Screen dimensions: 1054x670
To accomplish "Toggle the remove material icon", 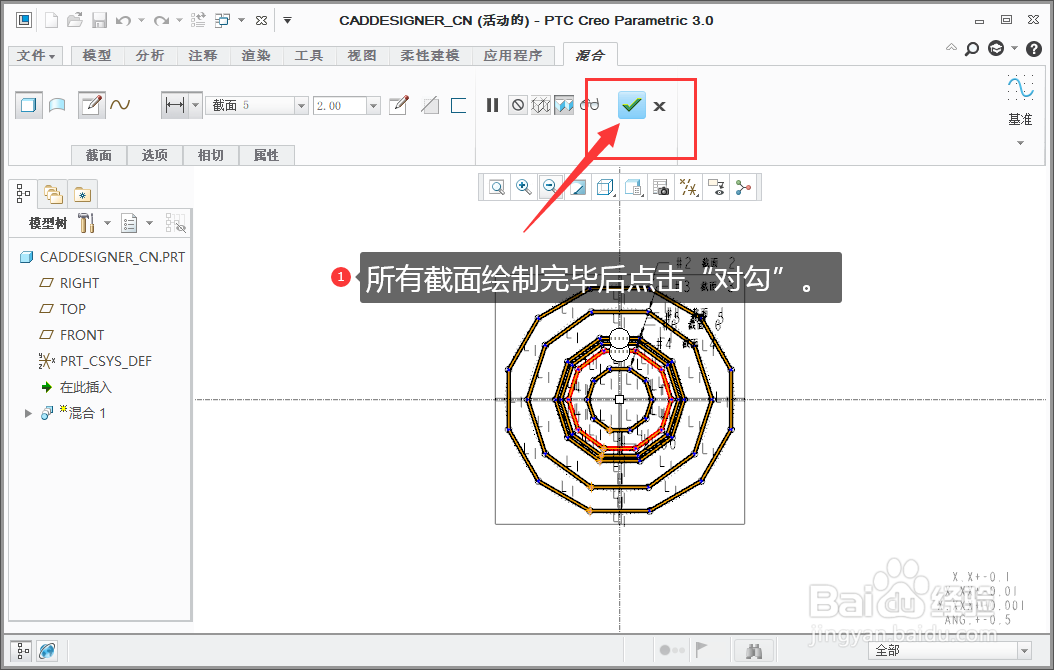I will click(x=430, y=105).
